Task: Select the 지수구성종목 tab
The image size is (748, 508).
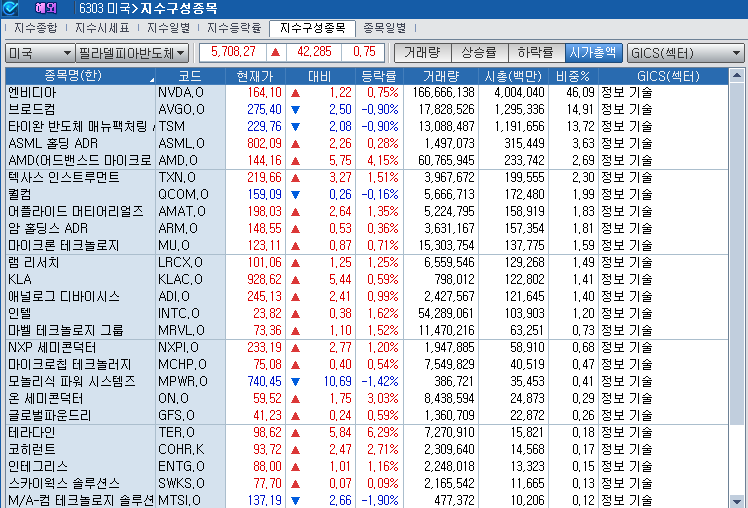Action: pyautogui.click(x=312, y=28)
